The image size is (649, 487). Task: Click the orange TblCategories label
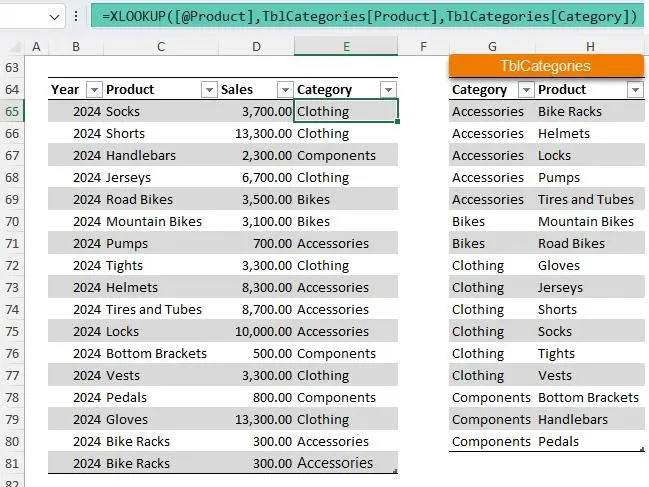546,66
